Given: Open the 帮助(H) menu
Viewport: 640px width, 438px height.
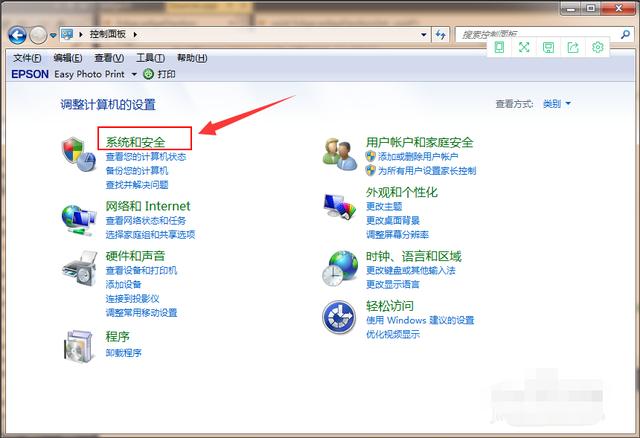Looking at the screenshot, I should click(x=192, y=58).
